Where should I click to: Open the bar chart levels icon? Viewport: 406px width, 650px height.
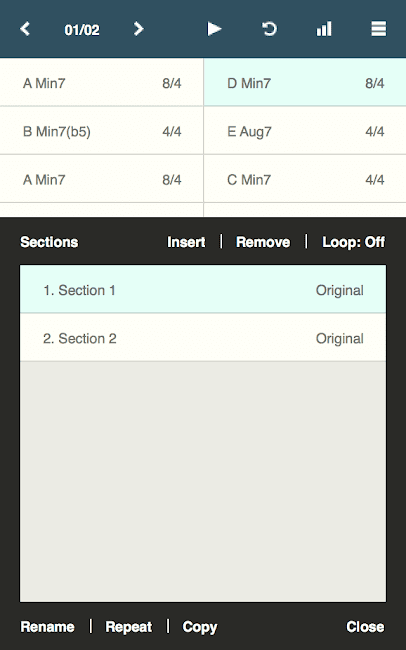click(x=324, y=29)
